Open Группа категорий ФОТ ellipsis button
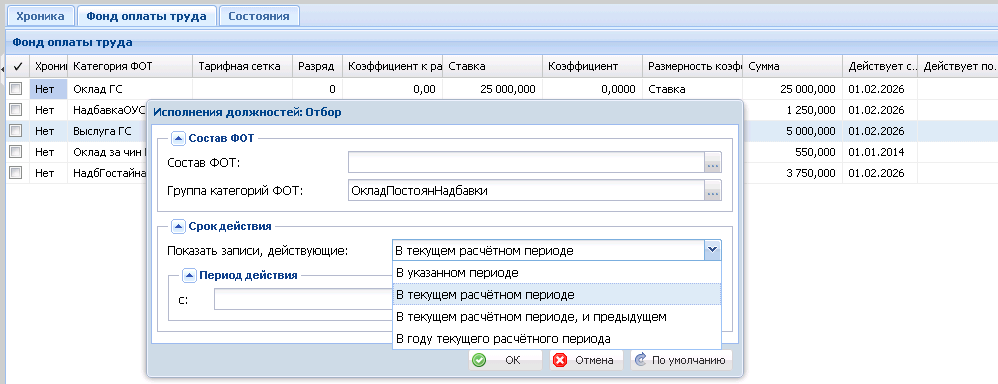The height and width of the screenshot is (384, 998). (x=713, y=190)
